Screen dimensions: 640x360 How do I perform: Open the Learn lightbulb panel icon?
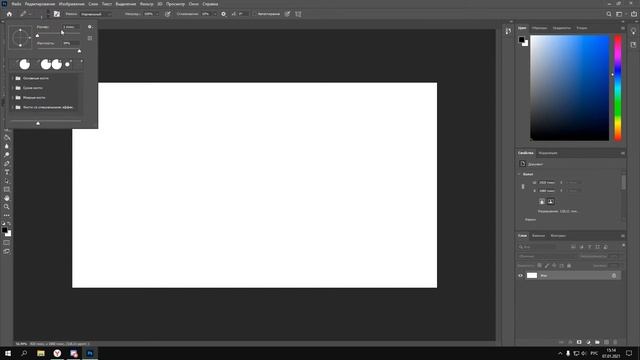pos(633,31)
